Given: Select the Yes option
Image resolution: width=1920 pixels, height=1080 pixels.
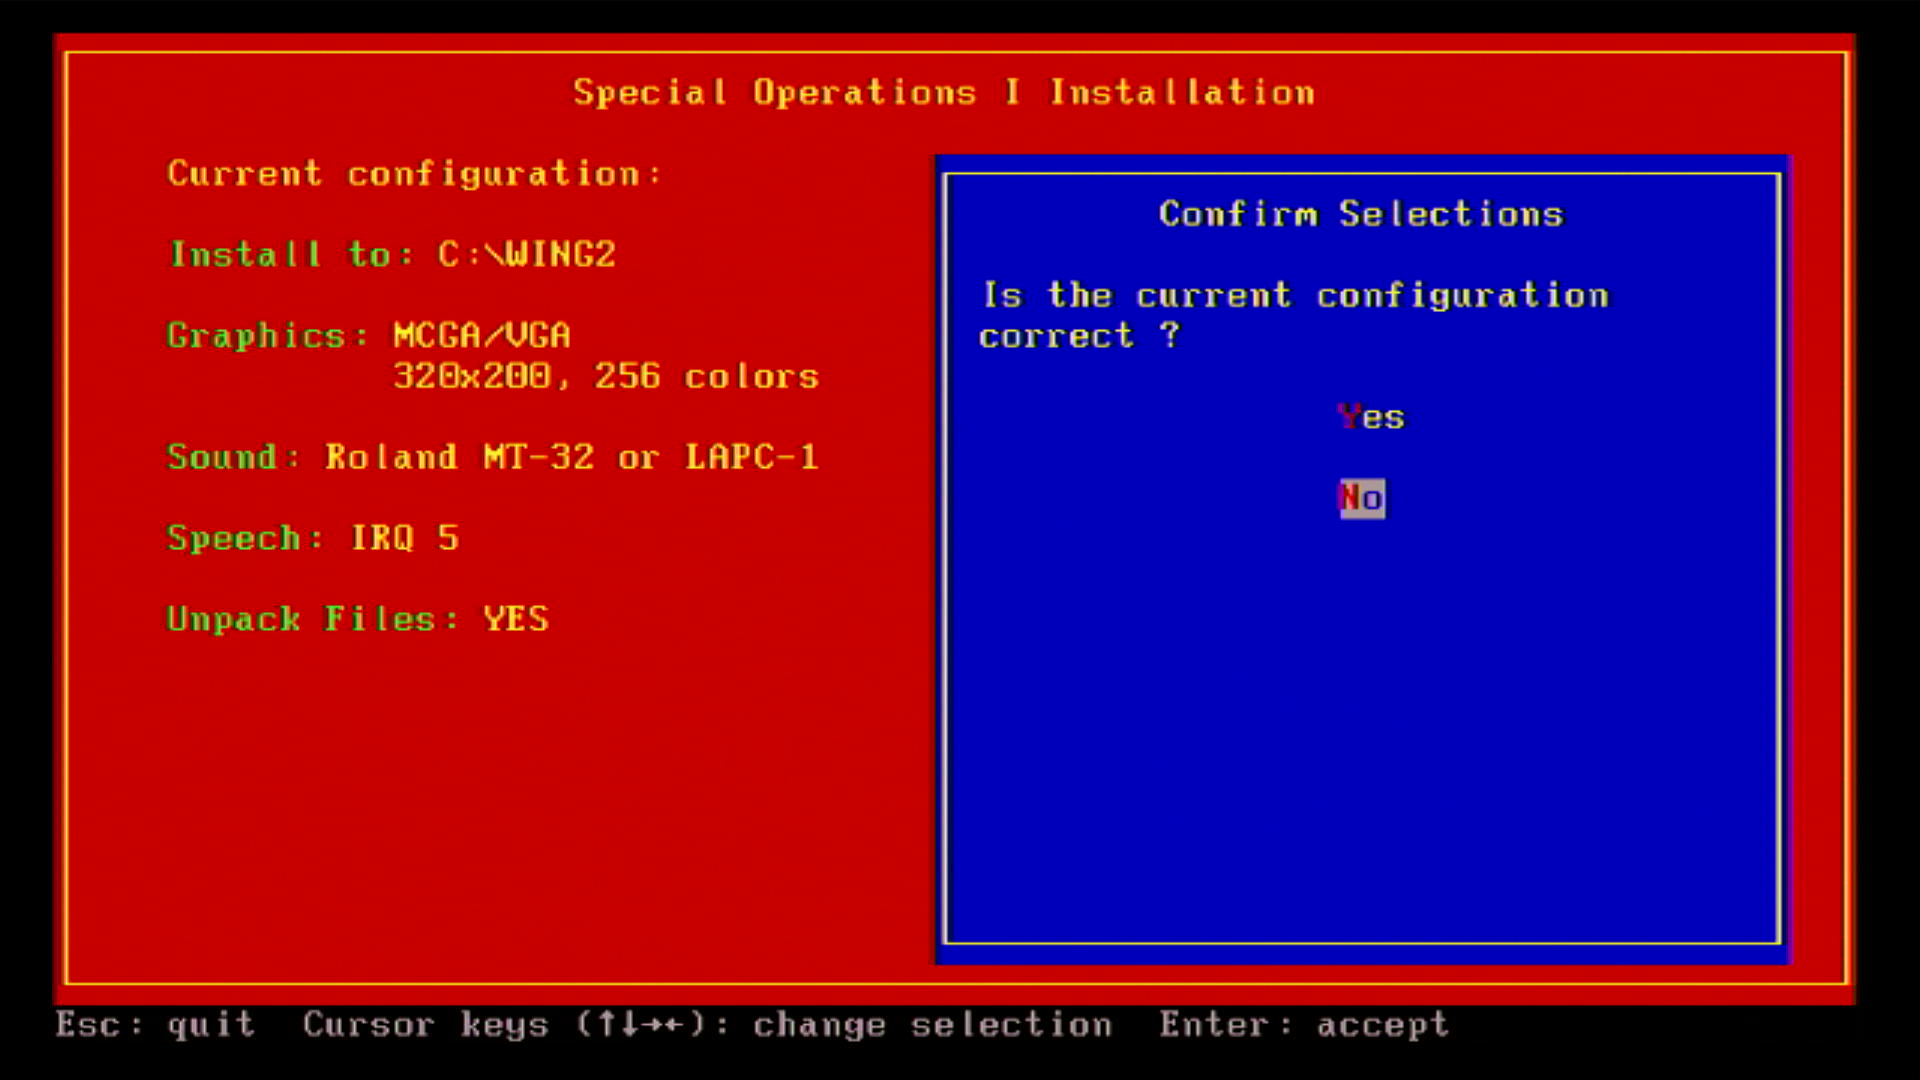Looking at the screenshot, I should (1371, 417).
